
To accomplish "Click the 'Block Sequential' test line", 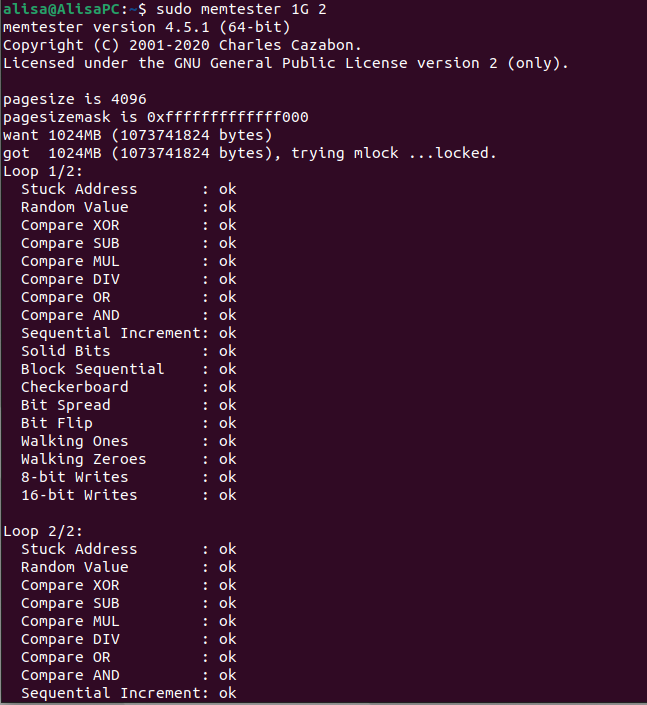I will click(129, 369).
